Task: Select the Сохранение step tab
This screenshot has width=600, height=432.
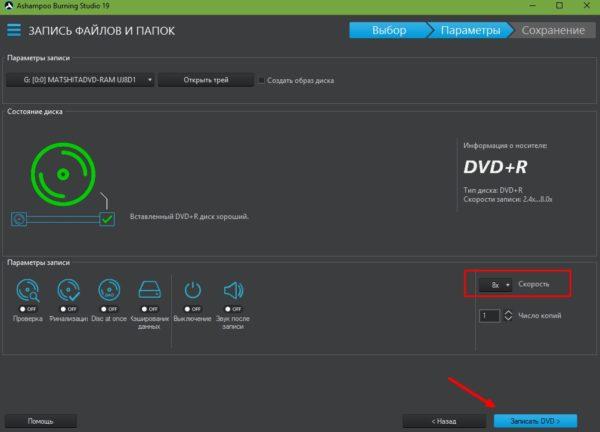Action: [x=553, y=30]
